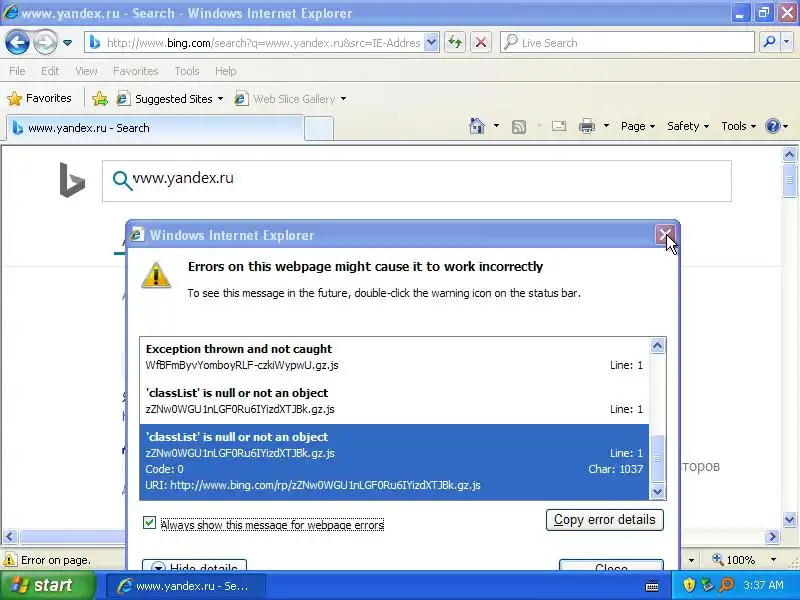The width and height of the screenshot is (800, 600).
Task: Click the security shield tray icon
Action: (x=689, y=585)
